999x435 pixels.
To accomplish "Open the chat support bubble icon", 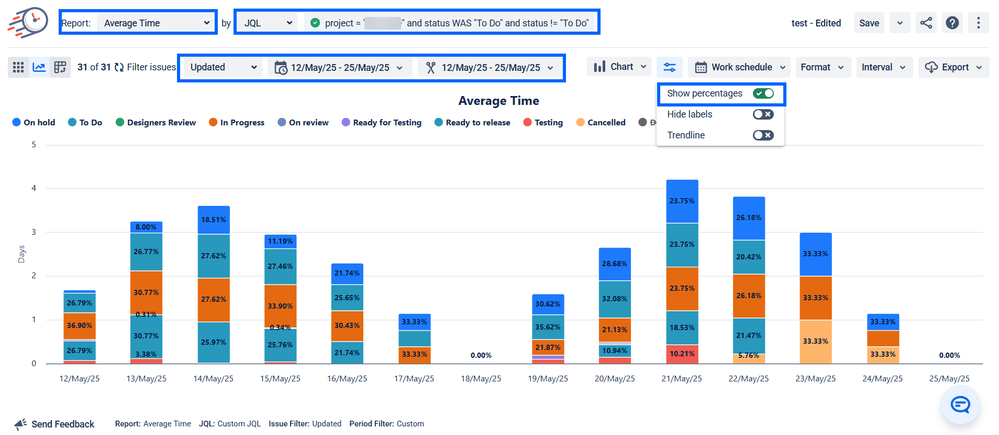I will click(960, 404).
